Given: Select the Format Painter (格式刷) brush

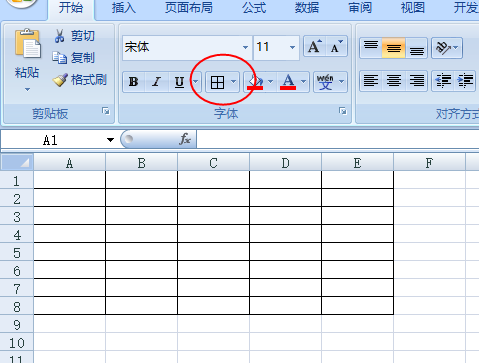Looking at the screenshot, I should point(80,80).
